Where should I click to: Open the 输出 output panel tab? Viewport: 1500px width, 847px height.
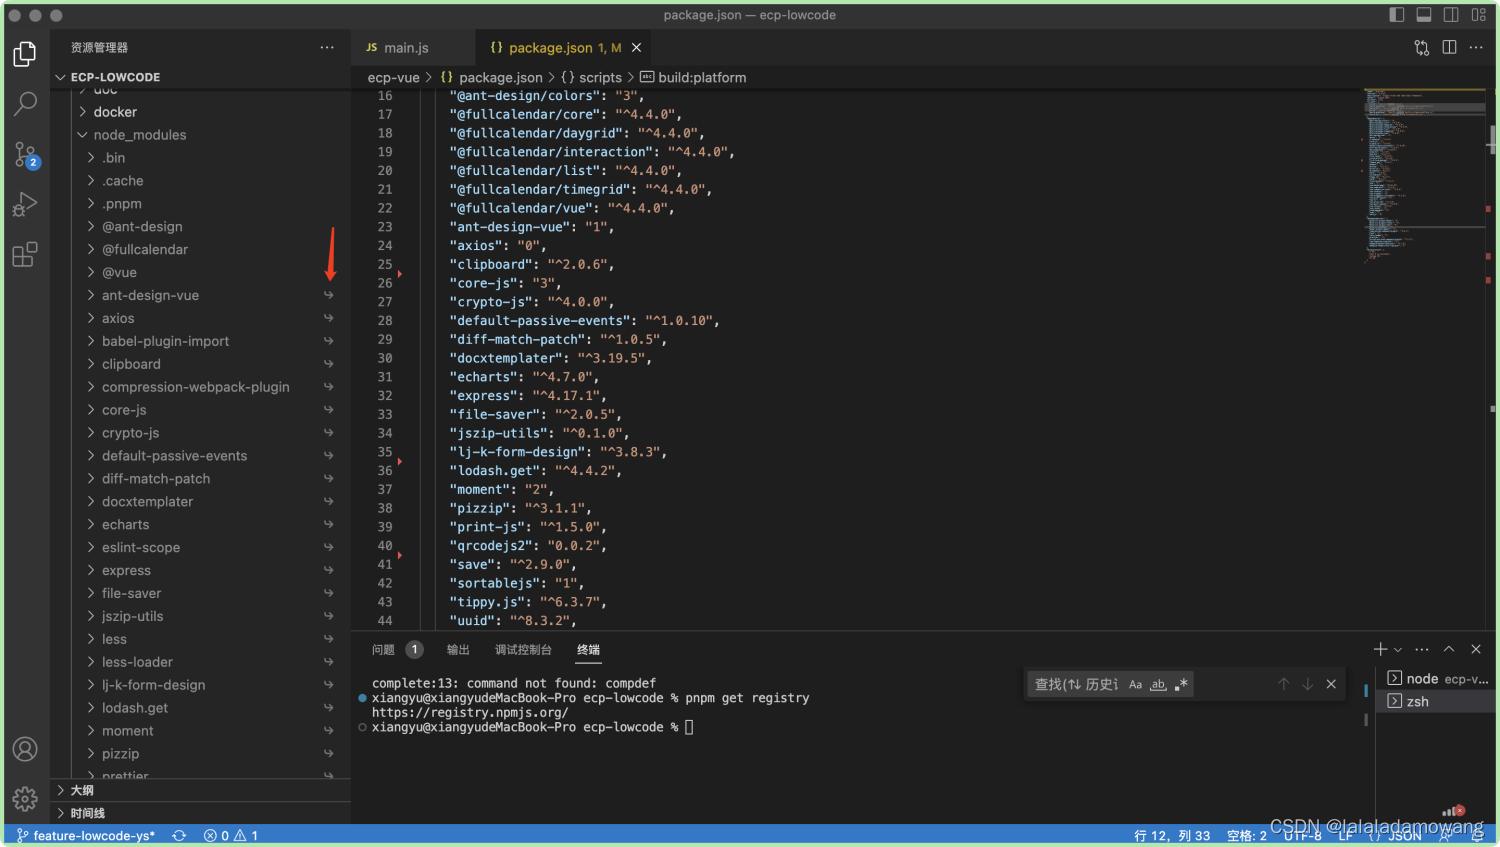[x=458, y=650]
